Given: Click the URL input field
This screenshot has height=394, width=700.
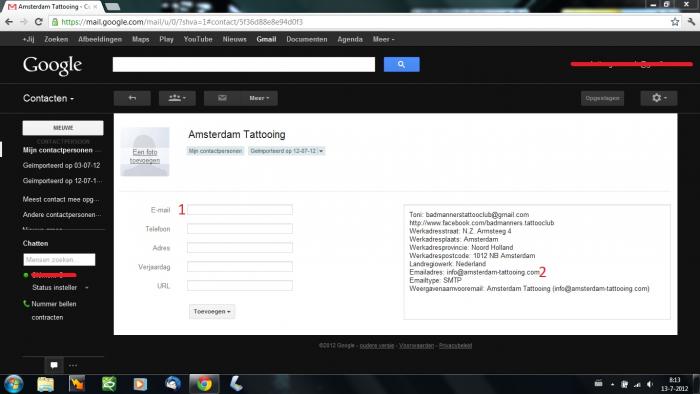Looking at the screenshot, I should pos(240,286).
